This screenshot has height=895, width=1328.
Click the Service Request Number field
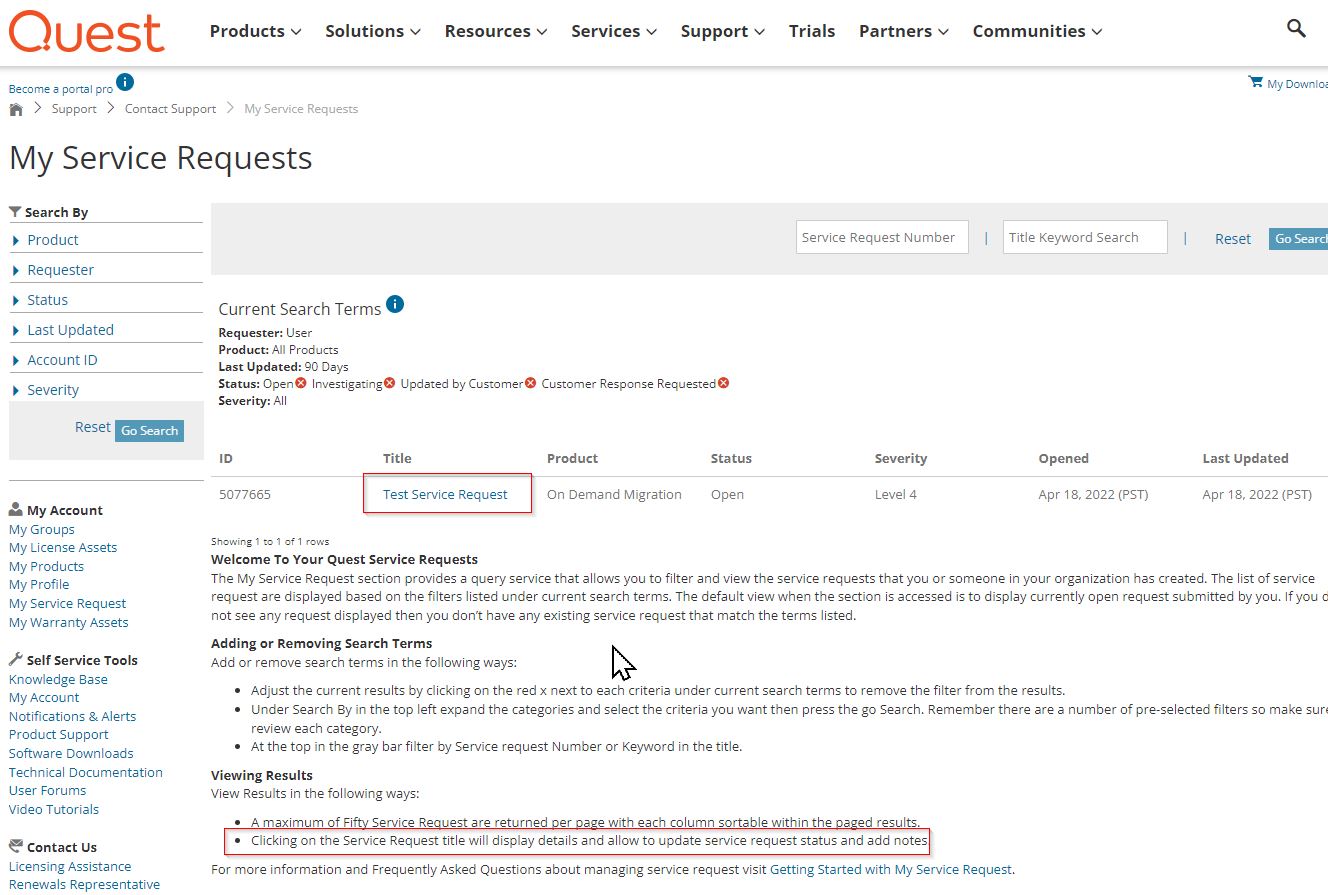pos(882,237)
